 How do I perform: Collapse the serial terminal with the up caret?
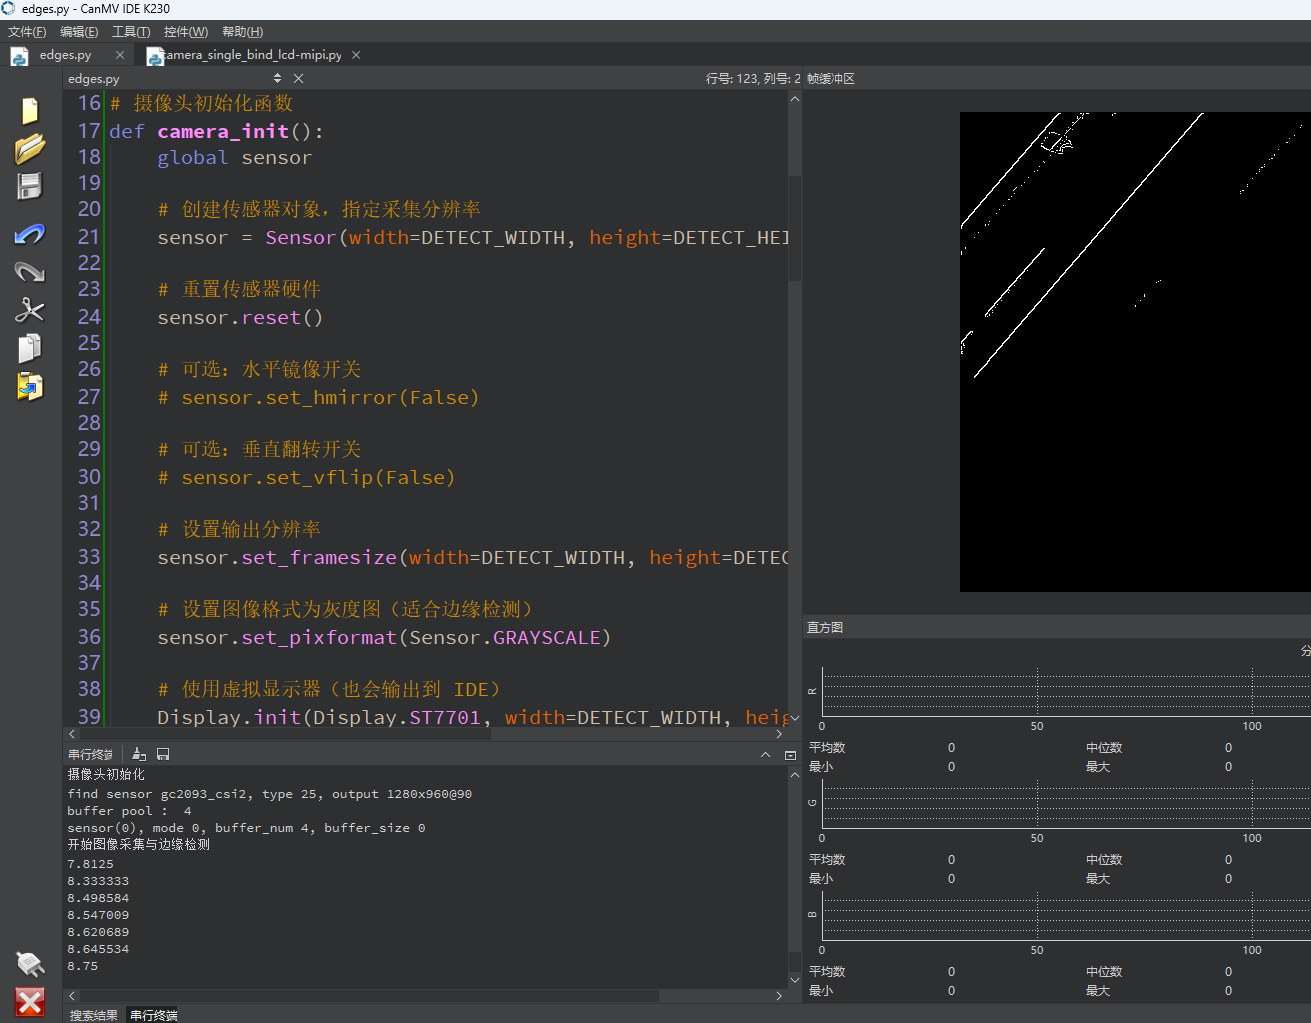765,755
